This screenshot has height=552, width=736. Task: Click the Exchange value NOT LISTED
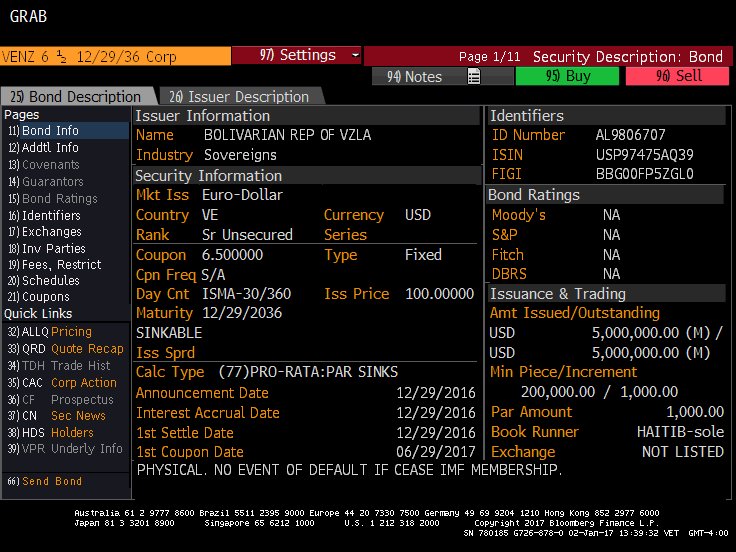(683, 452)
